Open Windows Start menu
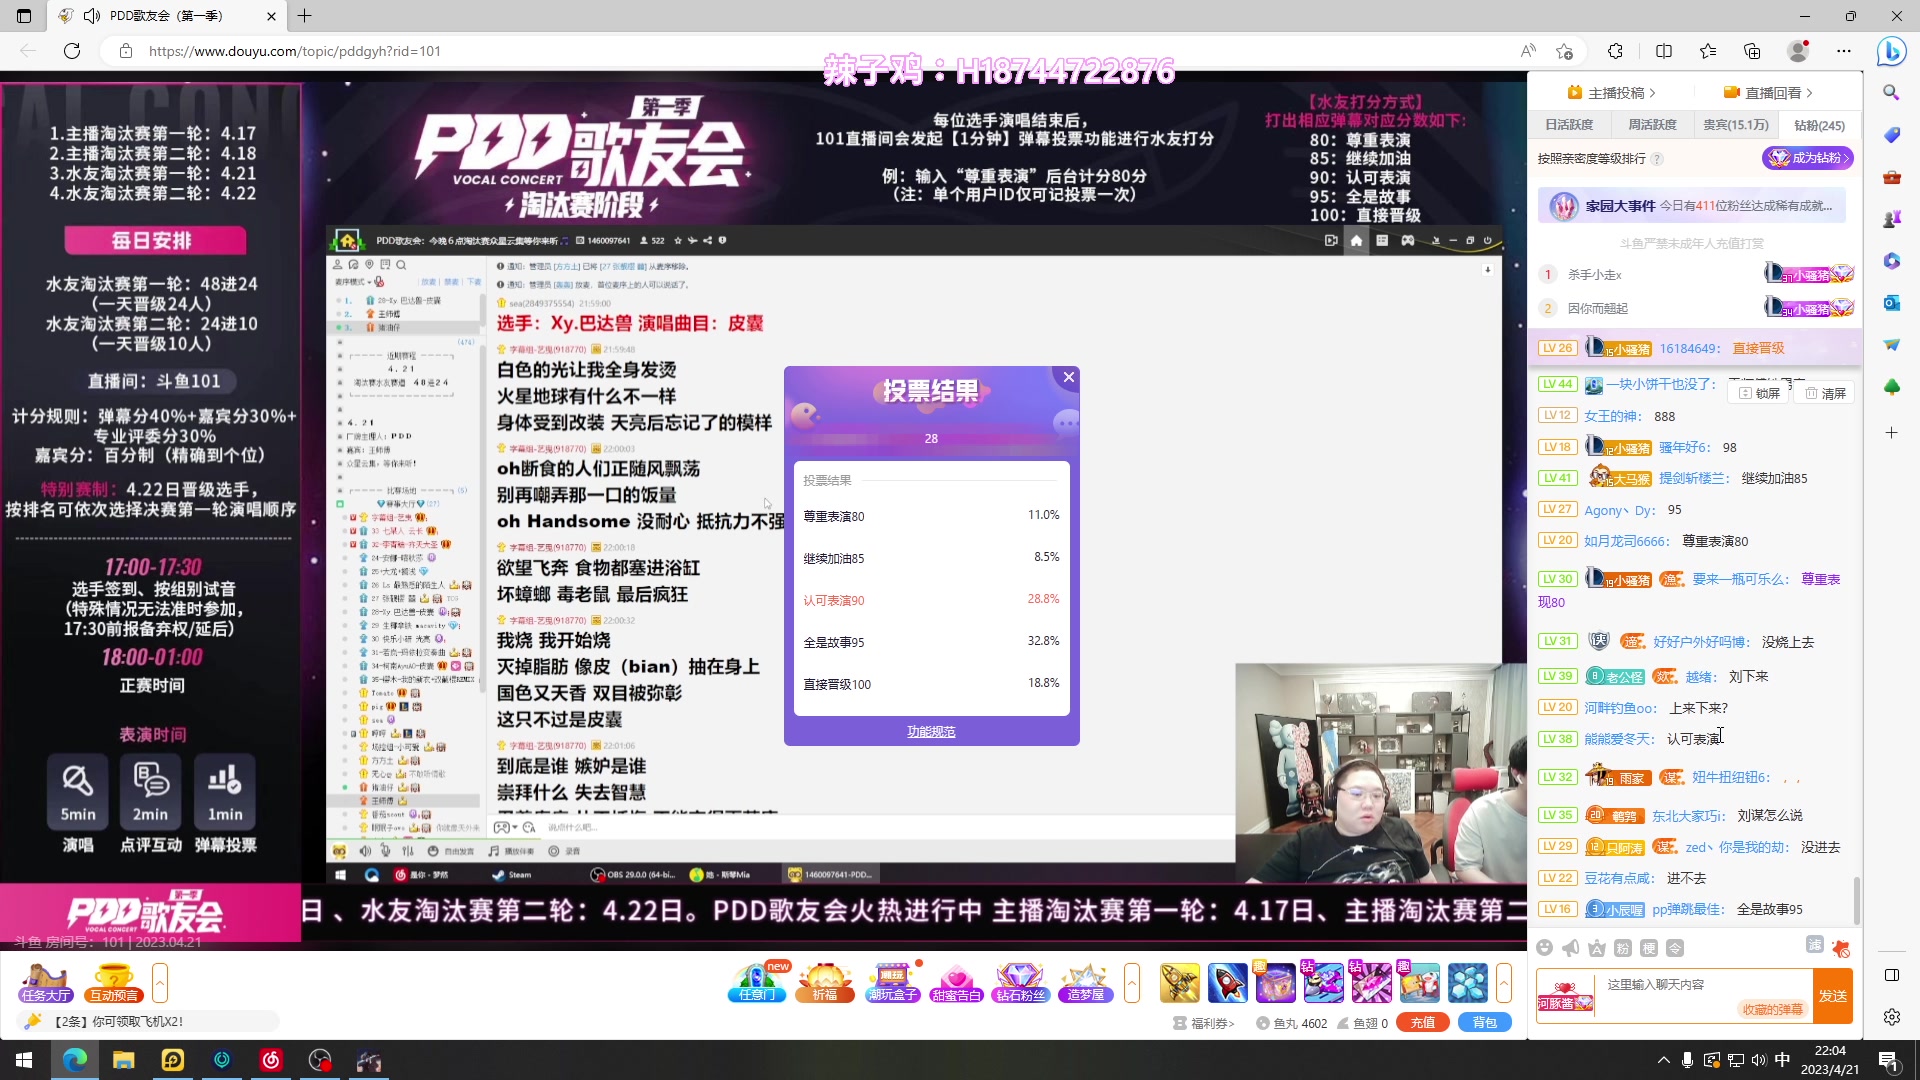This screenshot has width=1920, height=1080. click(x=24, y=1060)
